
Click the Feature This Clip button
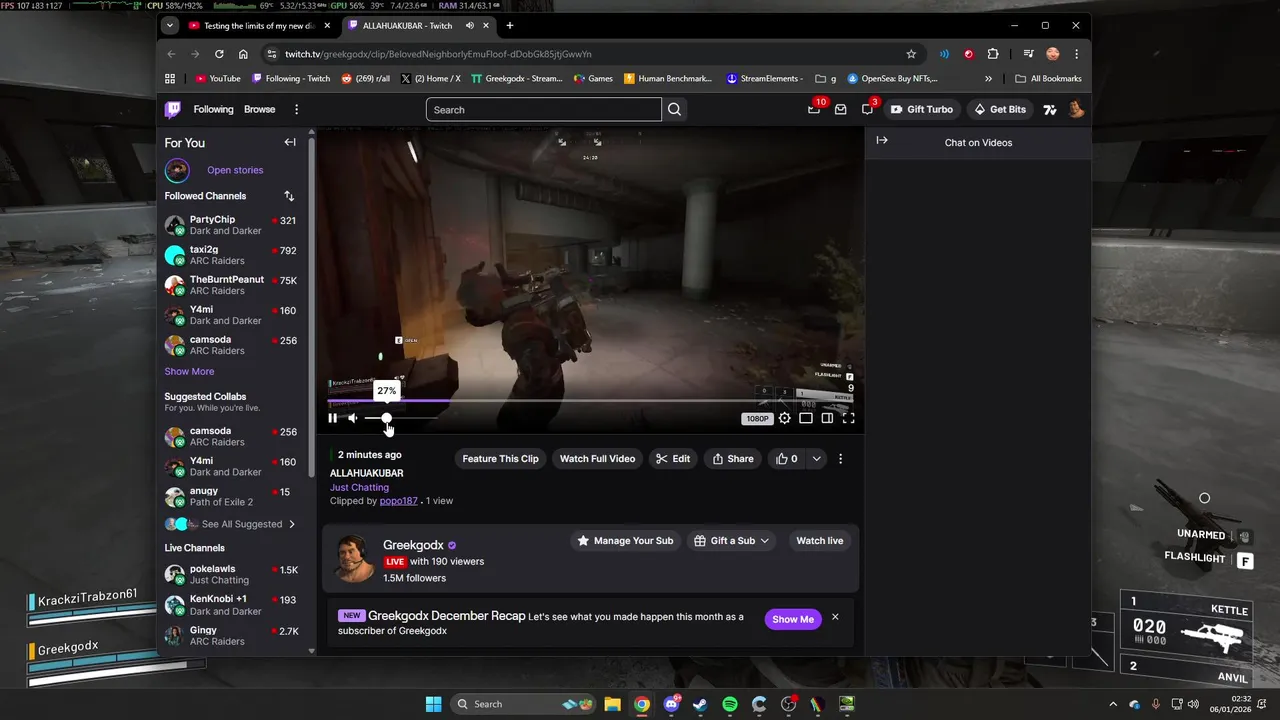[500, 459]
